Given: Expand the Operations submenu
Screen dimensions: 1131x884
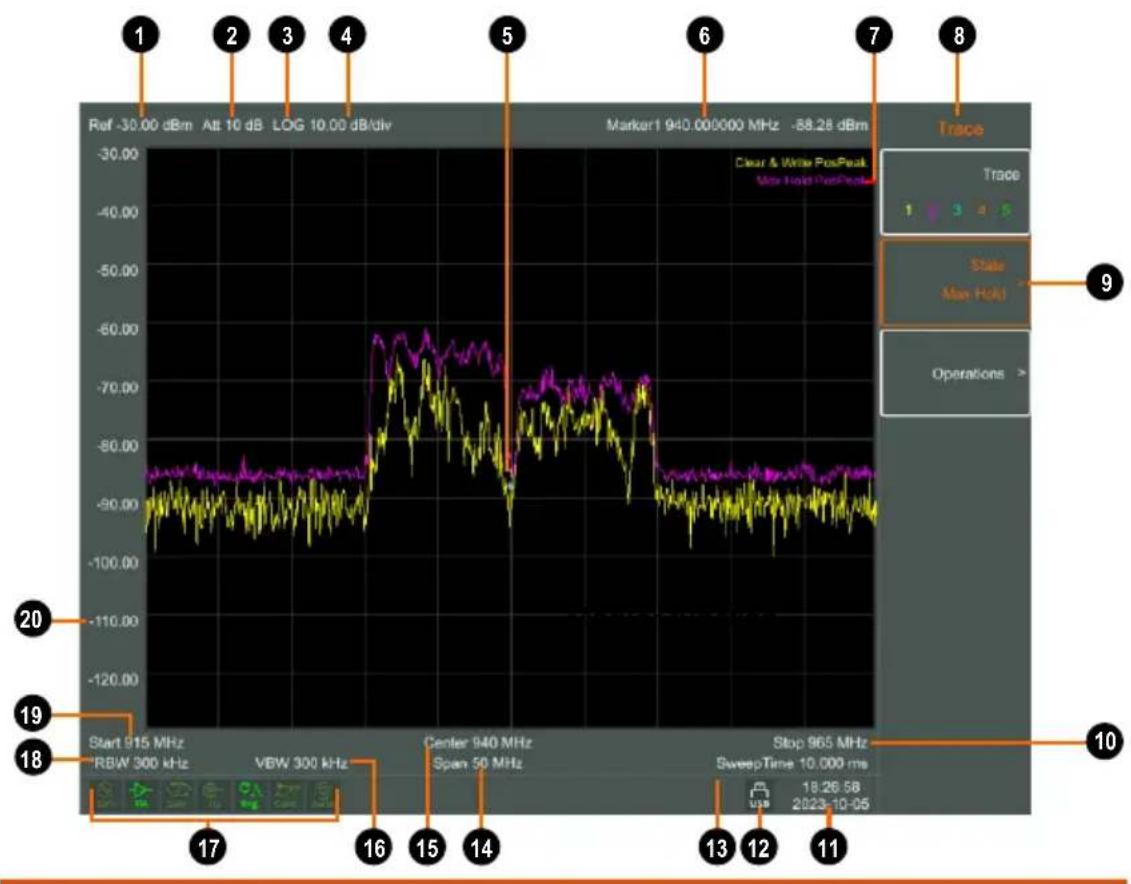Looking at the screenshot, I should click(955, 373).
